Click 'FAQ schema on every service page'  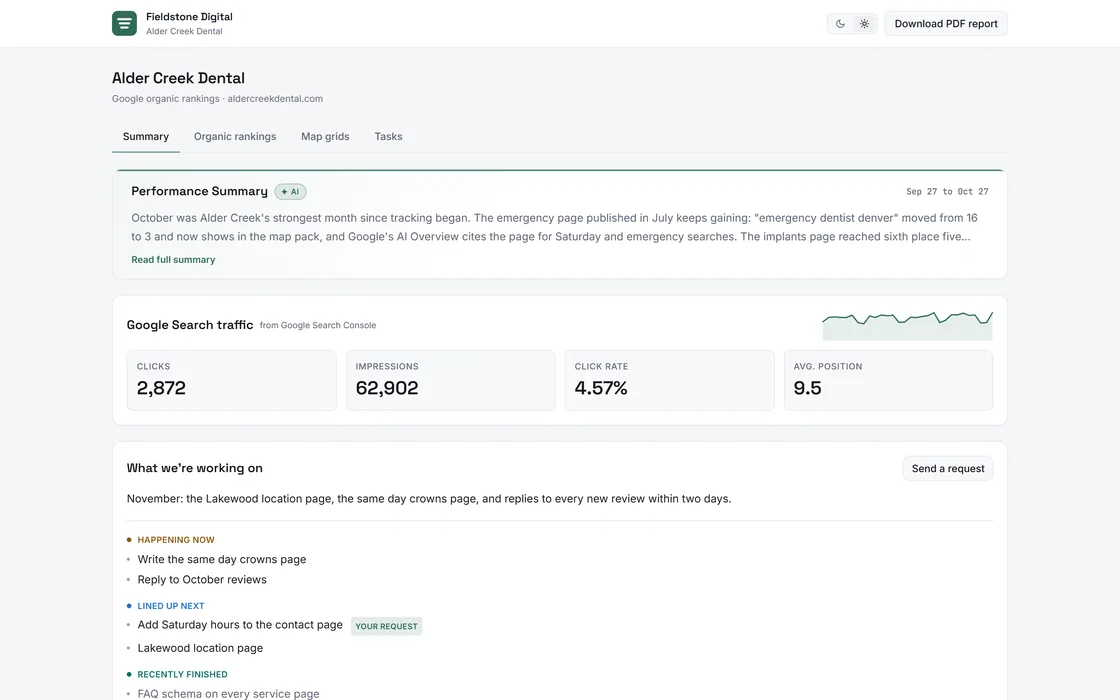click(229, 694)
